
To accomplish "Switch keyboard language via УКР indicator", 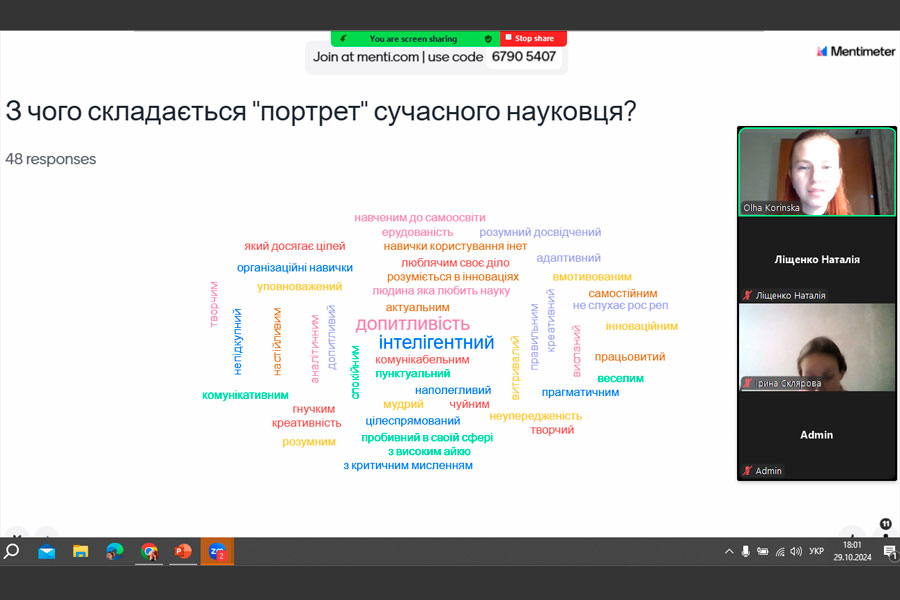I will click(x=816, y=551).
